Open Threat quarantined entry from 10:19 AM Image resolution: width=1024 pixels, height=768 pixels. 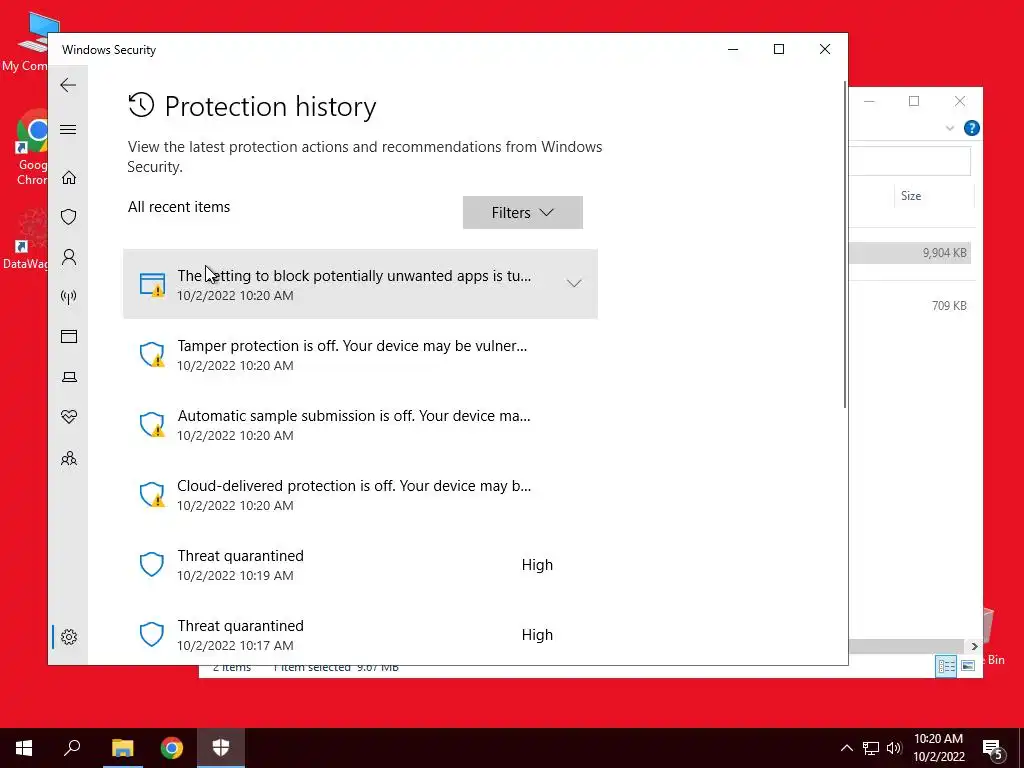click(360, 564)
